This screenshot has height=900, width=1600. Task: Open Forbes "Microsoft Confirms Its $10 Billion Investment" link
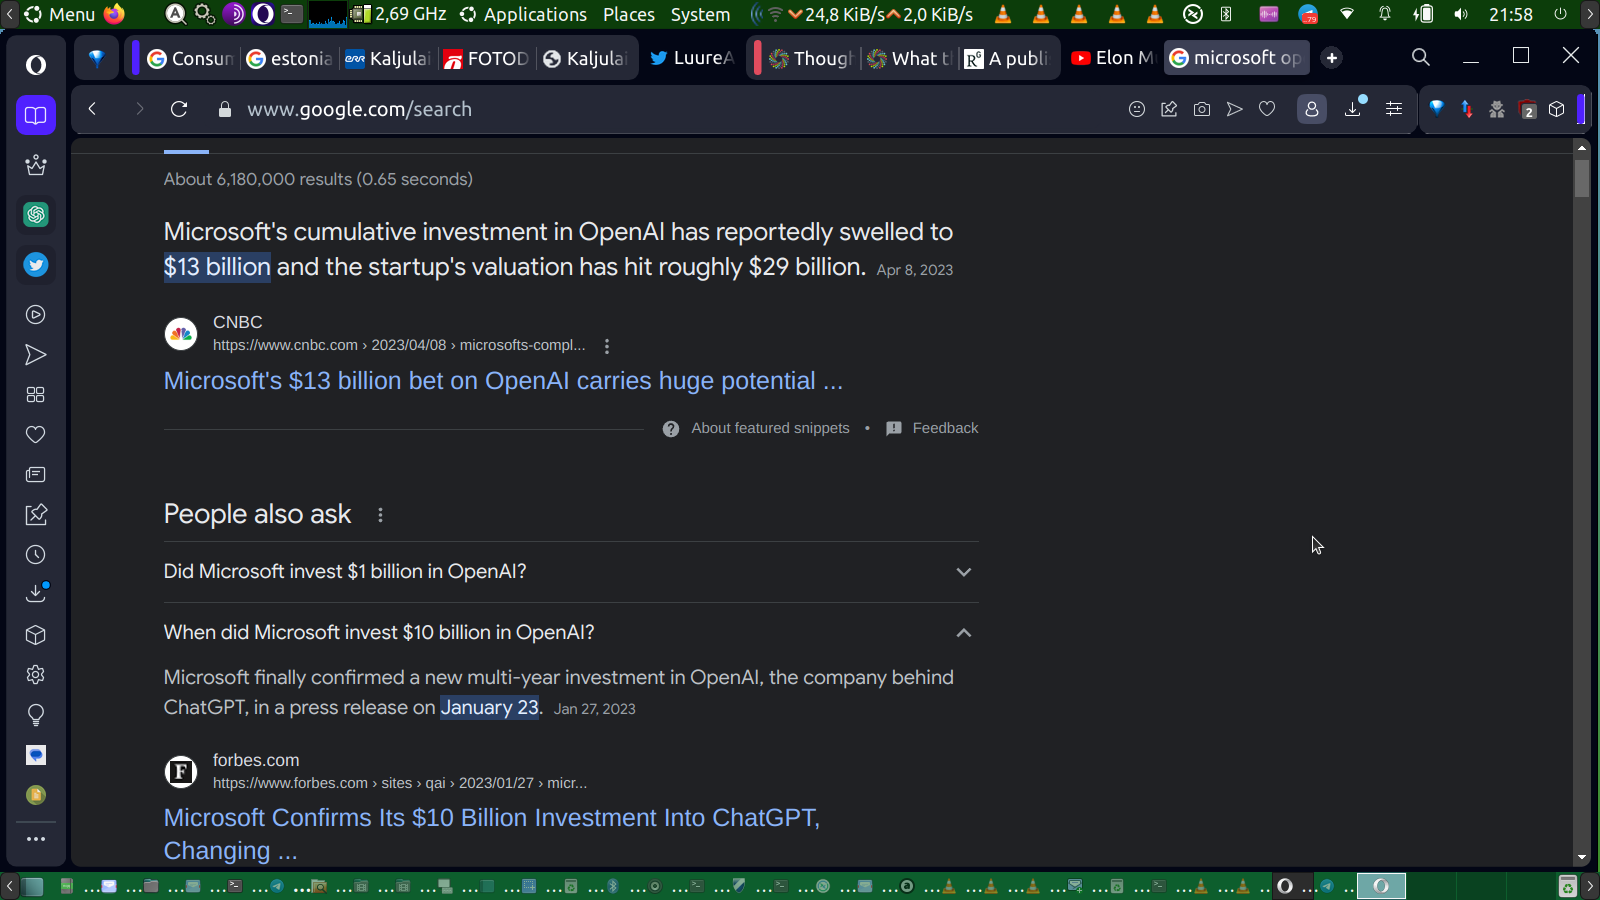pyautogui.click(x=492, y=834)
